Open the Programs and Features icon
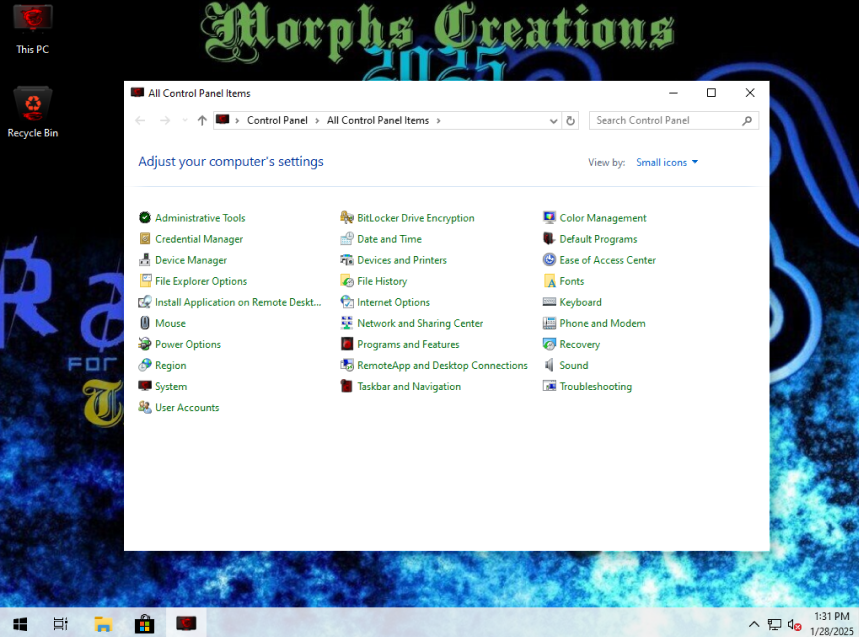This screenshot has width=859, height=637. click(347, 344)
